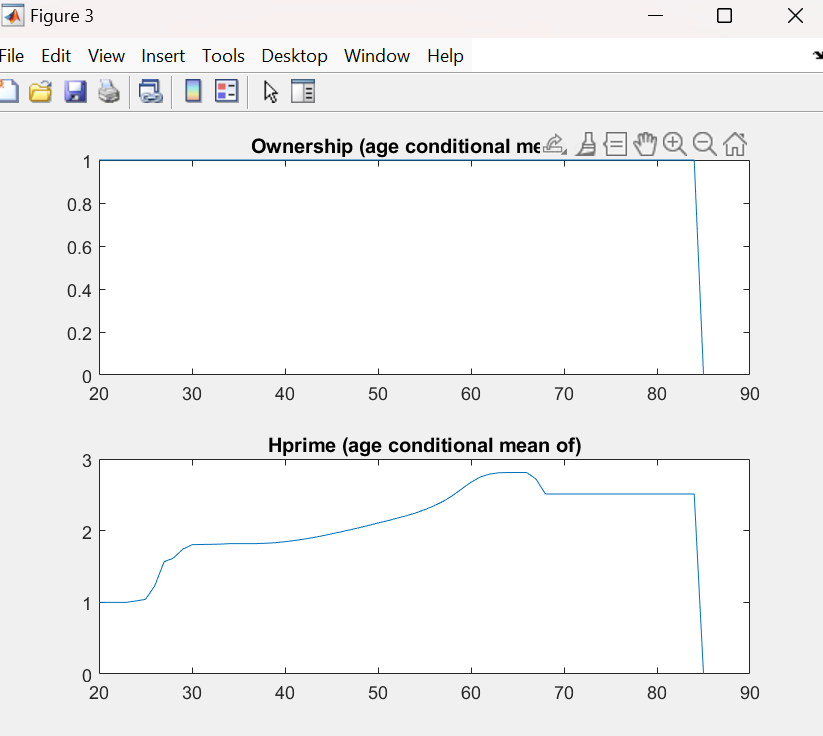Screen dimensions: 823x736
Task: Insert a colorbar via the toolbar icon
Action: point(193,91)
